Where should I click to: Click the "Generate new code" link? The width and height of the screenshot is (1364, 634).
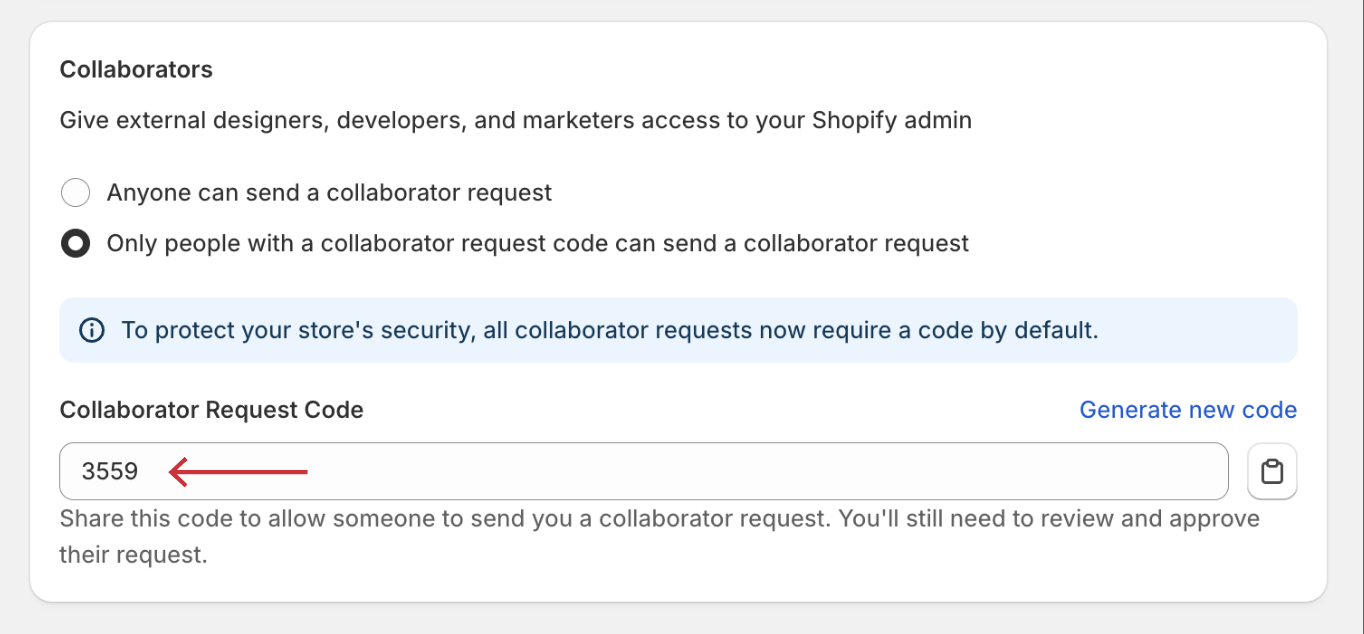[1188, 410]
